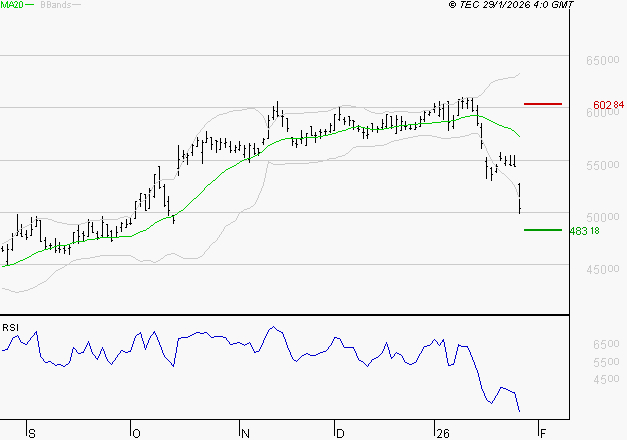Click the BBands legend label
627x440 pixels.
[x=56, y=4]
